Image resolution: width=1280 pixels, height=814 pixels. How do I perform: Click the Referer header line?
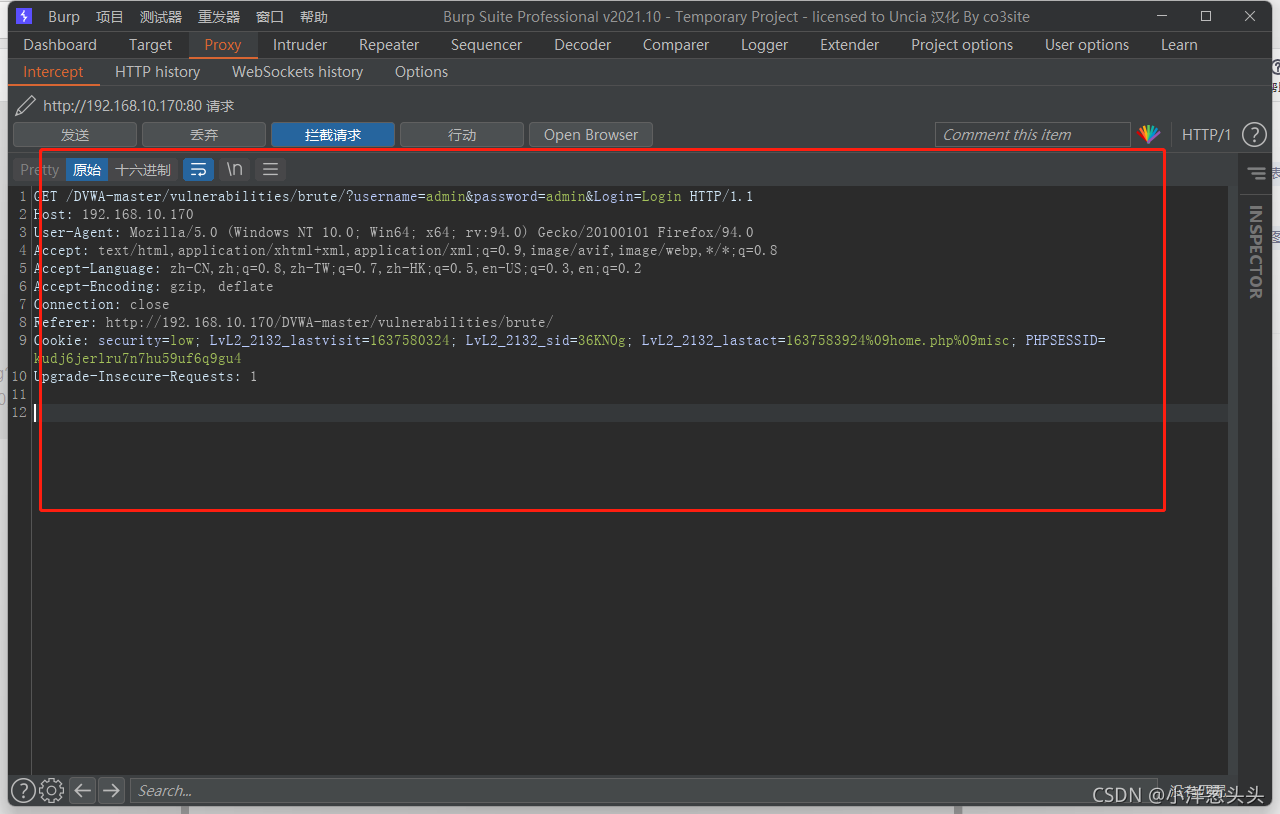pyautogui.click(x=294, y=322)
